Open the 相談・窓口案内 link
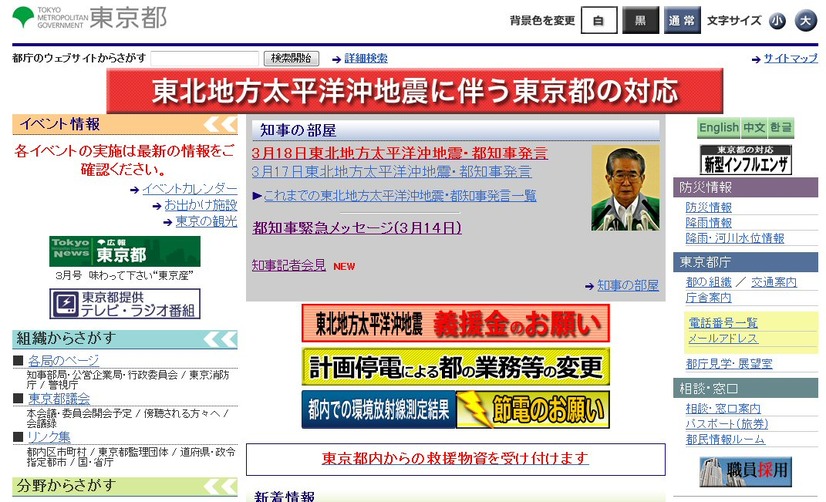Image resolution: width=826 pixels, height=502 pixels. click(x=723, y=409)
